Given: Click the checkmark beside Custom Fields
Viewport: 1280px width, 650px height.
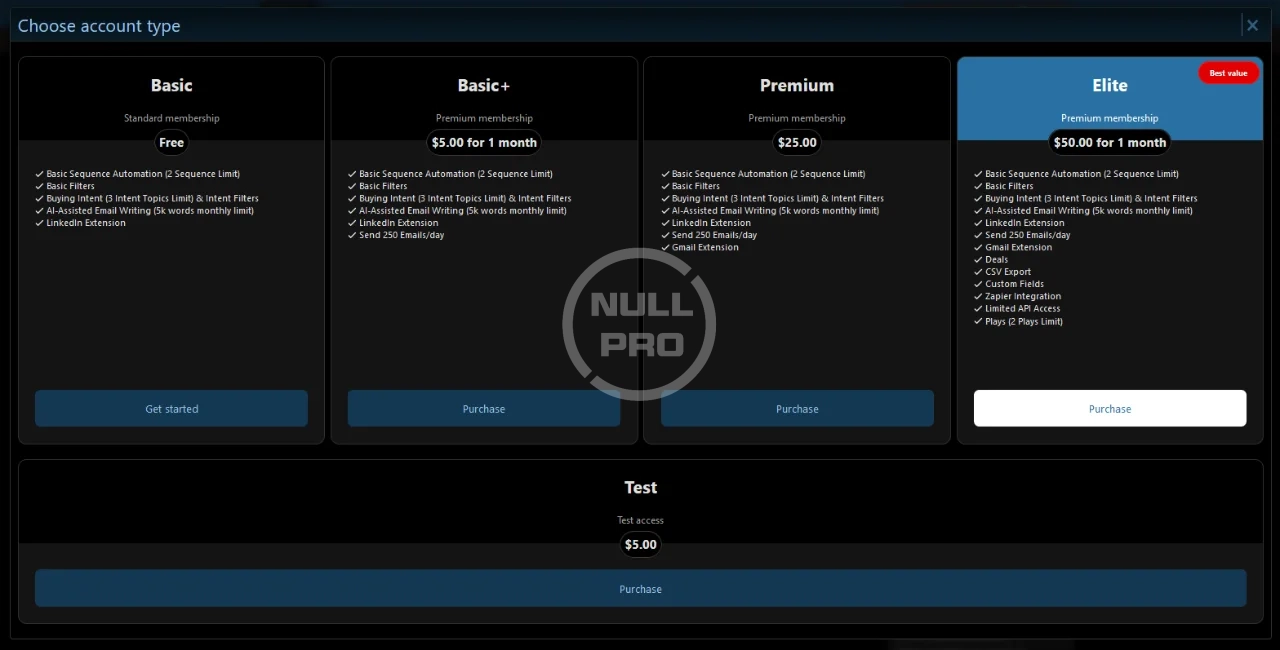Looking at the screenshot, I should [x=978, y=284].
